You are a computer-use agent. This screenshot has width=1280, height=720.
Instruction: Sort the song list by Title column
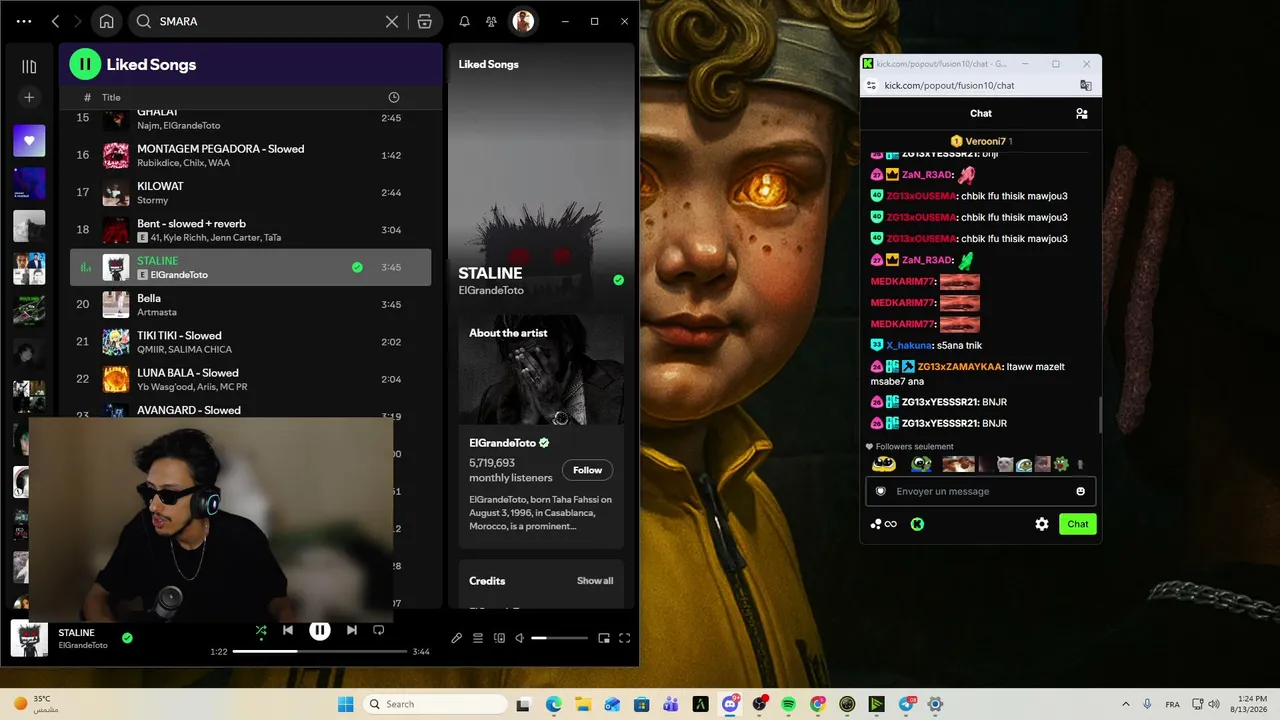111,97
